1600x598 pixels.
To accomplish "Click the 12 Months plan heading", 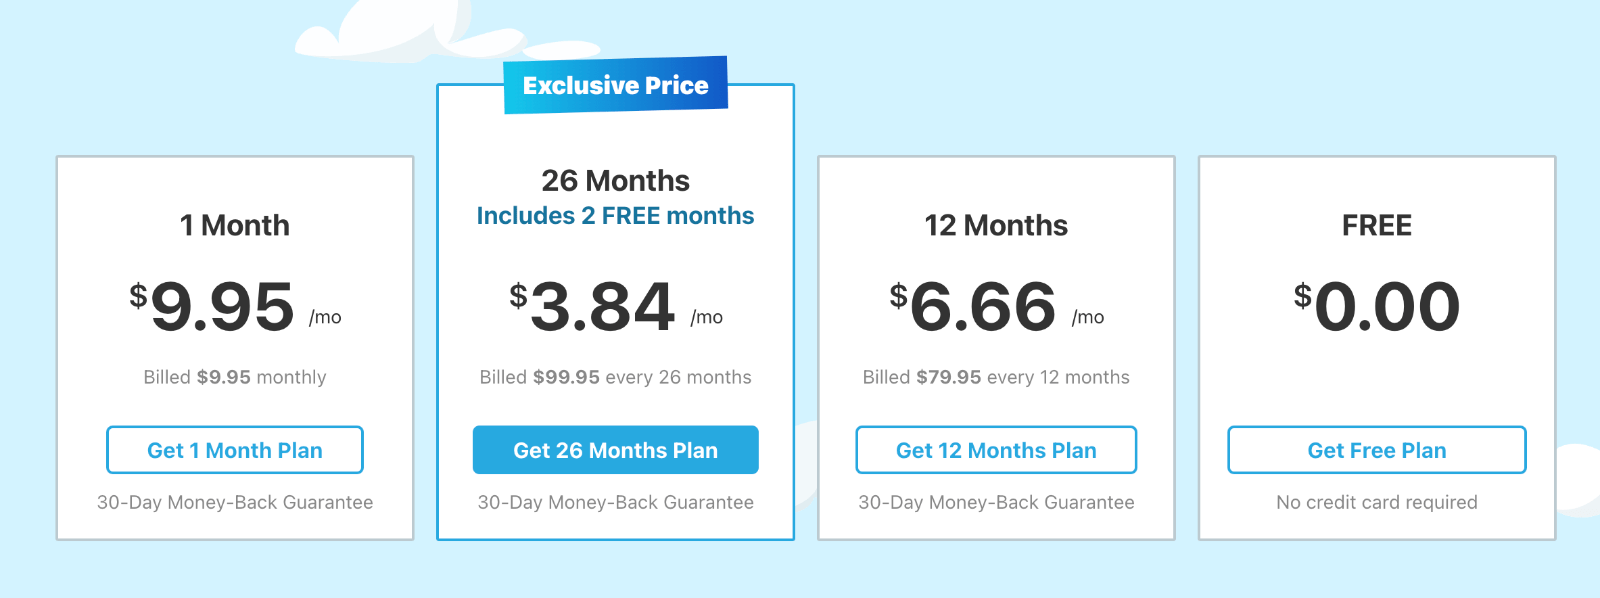I will pos(996,225).
